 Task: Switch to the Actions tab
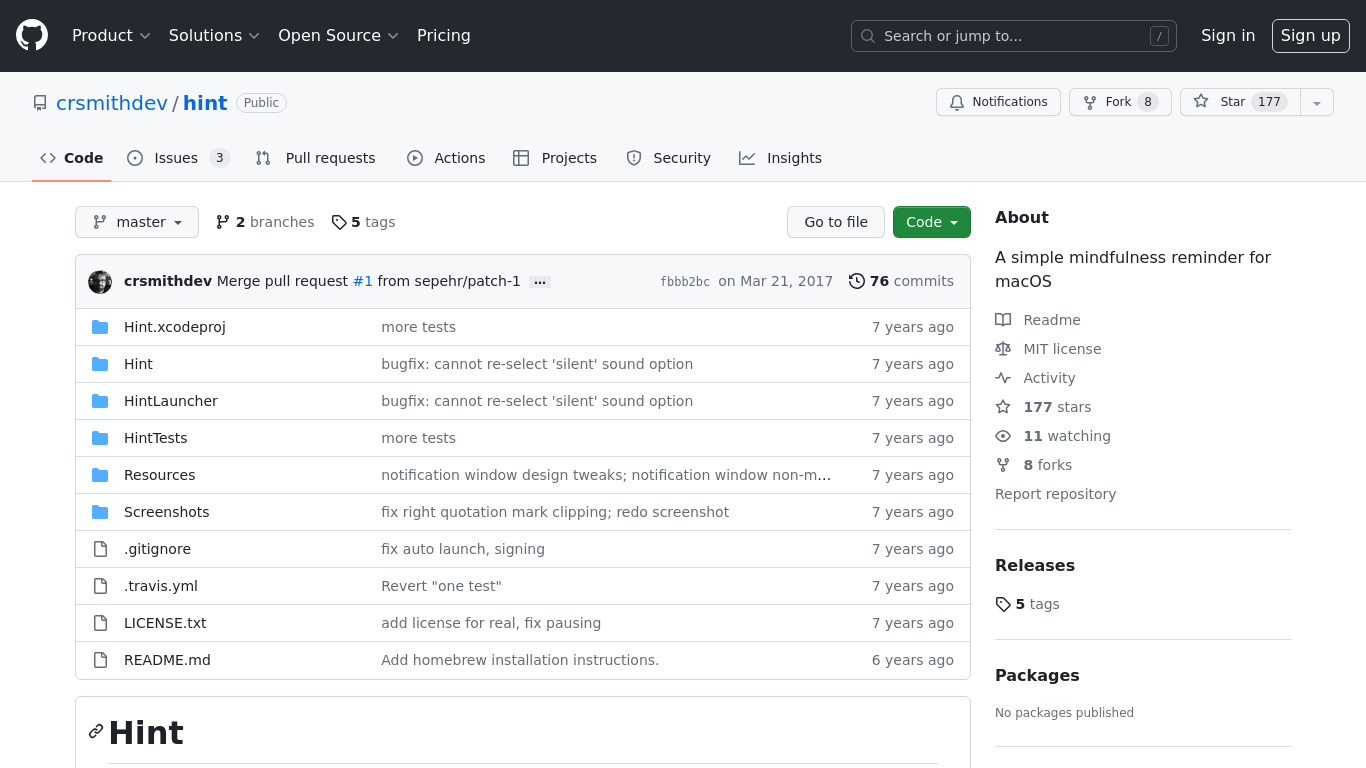click(x=446, y=158)
